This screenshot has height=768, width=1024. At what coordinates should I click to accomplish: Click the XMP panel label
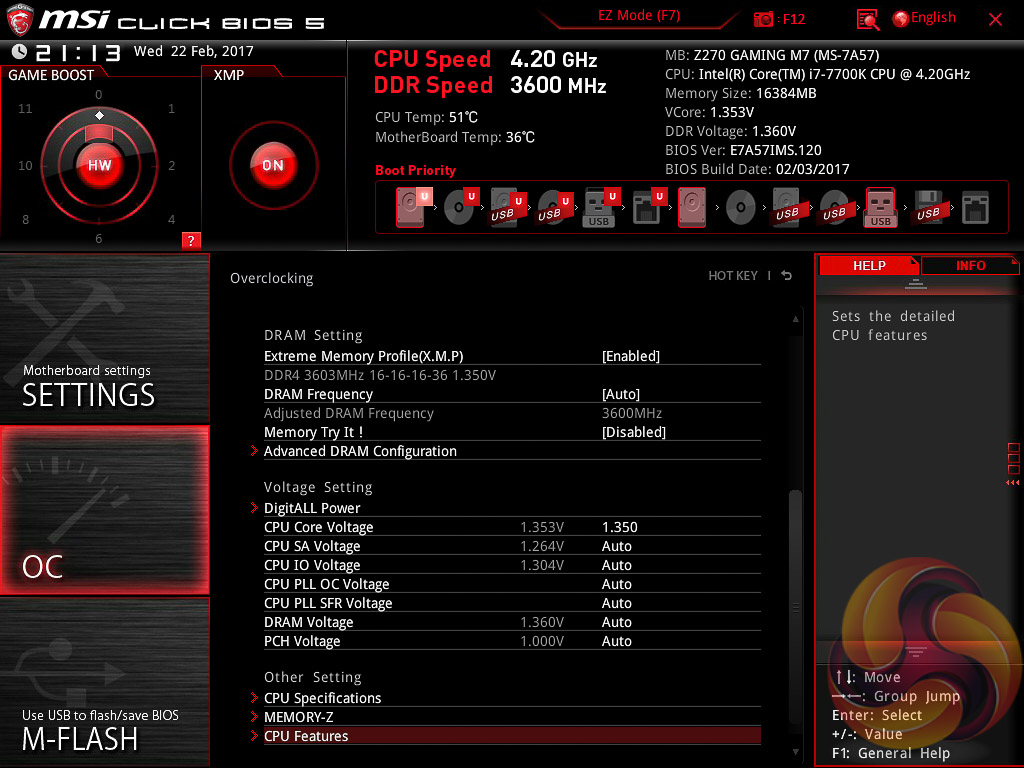(229, 75)
